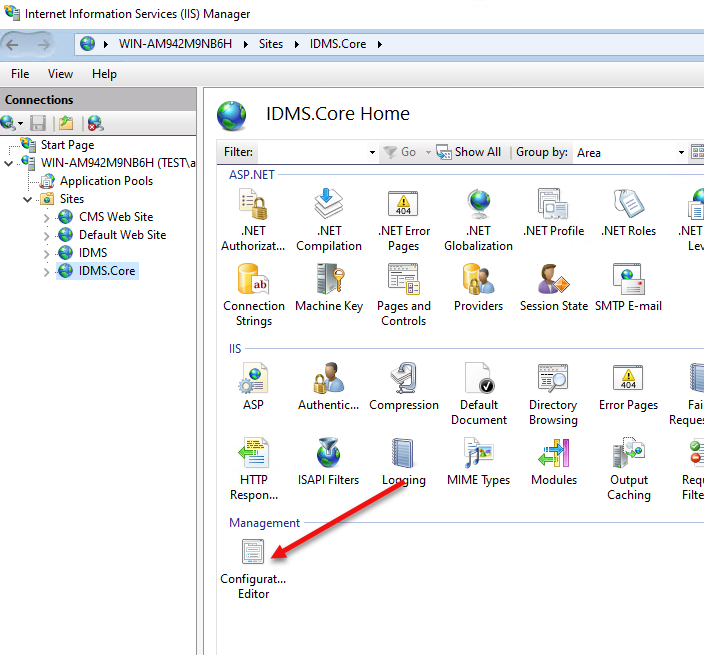Navigate forward with the Forward arrow
The image size is (704, 655).
(x=44, y=44)
